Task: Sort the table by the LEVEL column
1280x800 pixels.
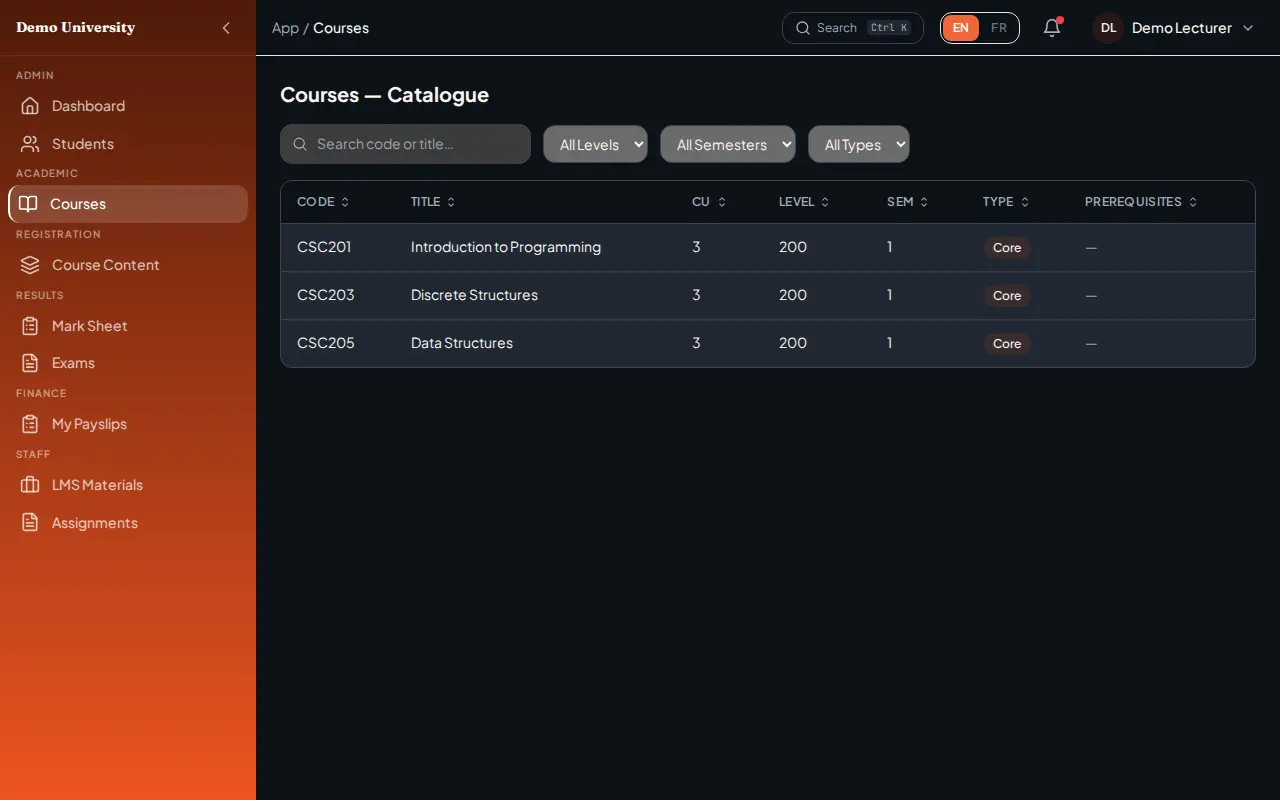Action: (x=804, y=202)
